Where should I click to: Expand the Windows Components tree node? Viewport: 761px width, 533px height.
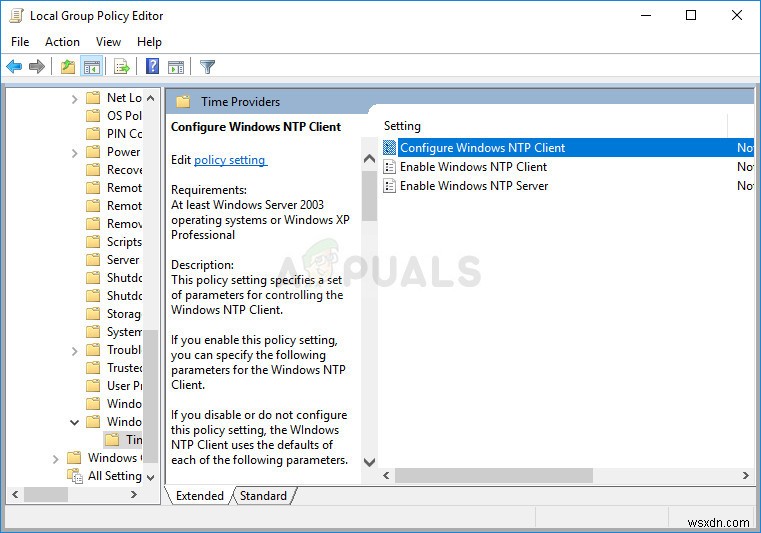pos(55,459)
